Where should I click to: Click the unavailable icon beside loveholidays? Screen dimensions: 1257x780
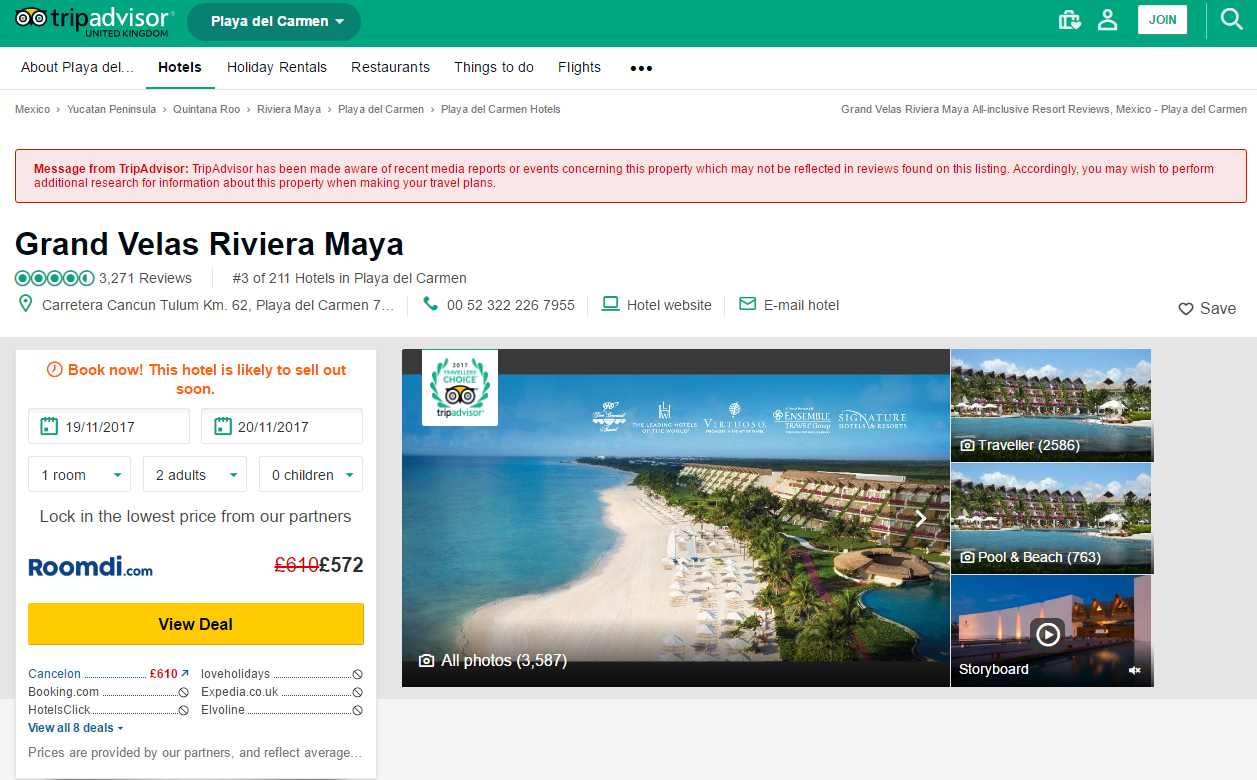(x=357, y=674)
